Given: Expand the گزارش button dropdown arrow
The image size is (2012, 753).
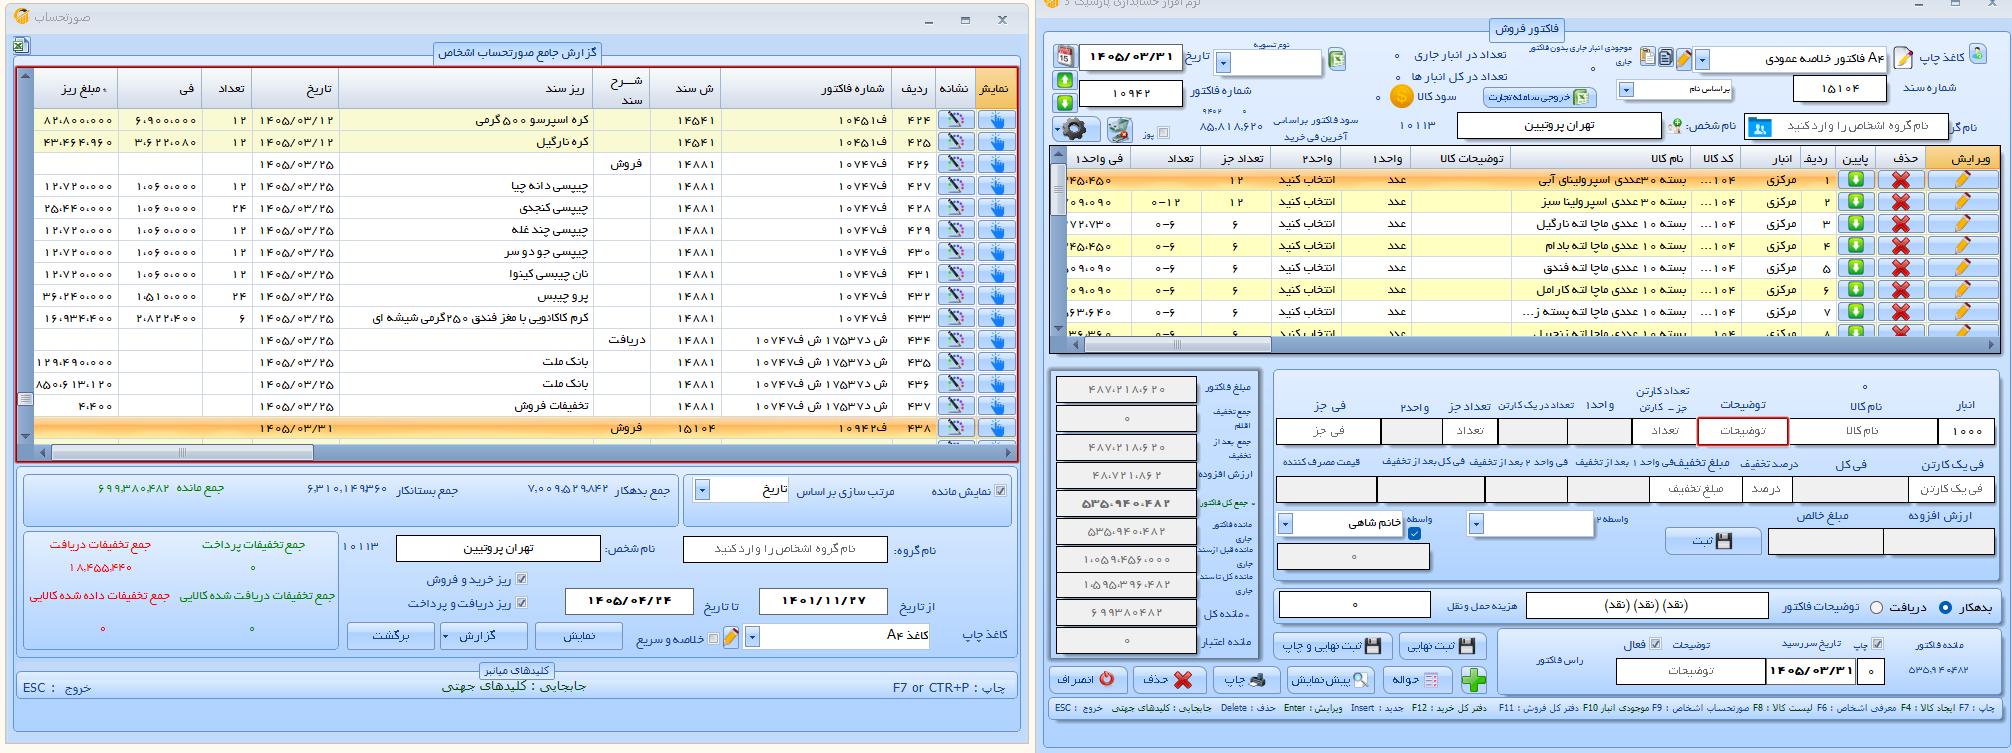Looking at the screenshot, I should [445, 636].
